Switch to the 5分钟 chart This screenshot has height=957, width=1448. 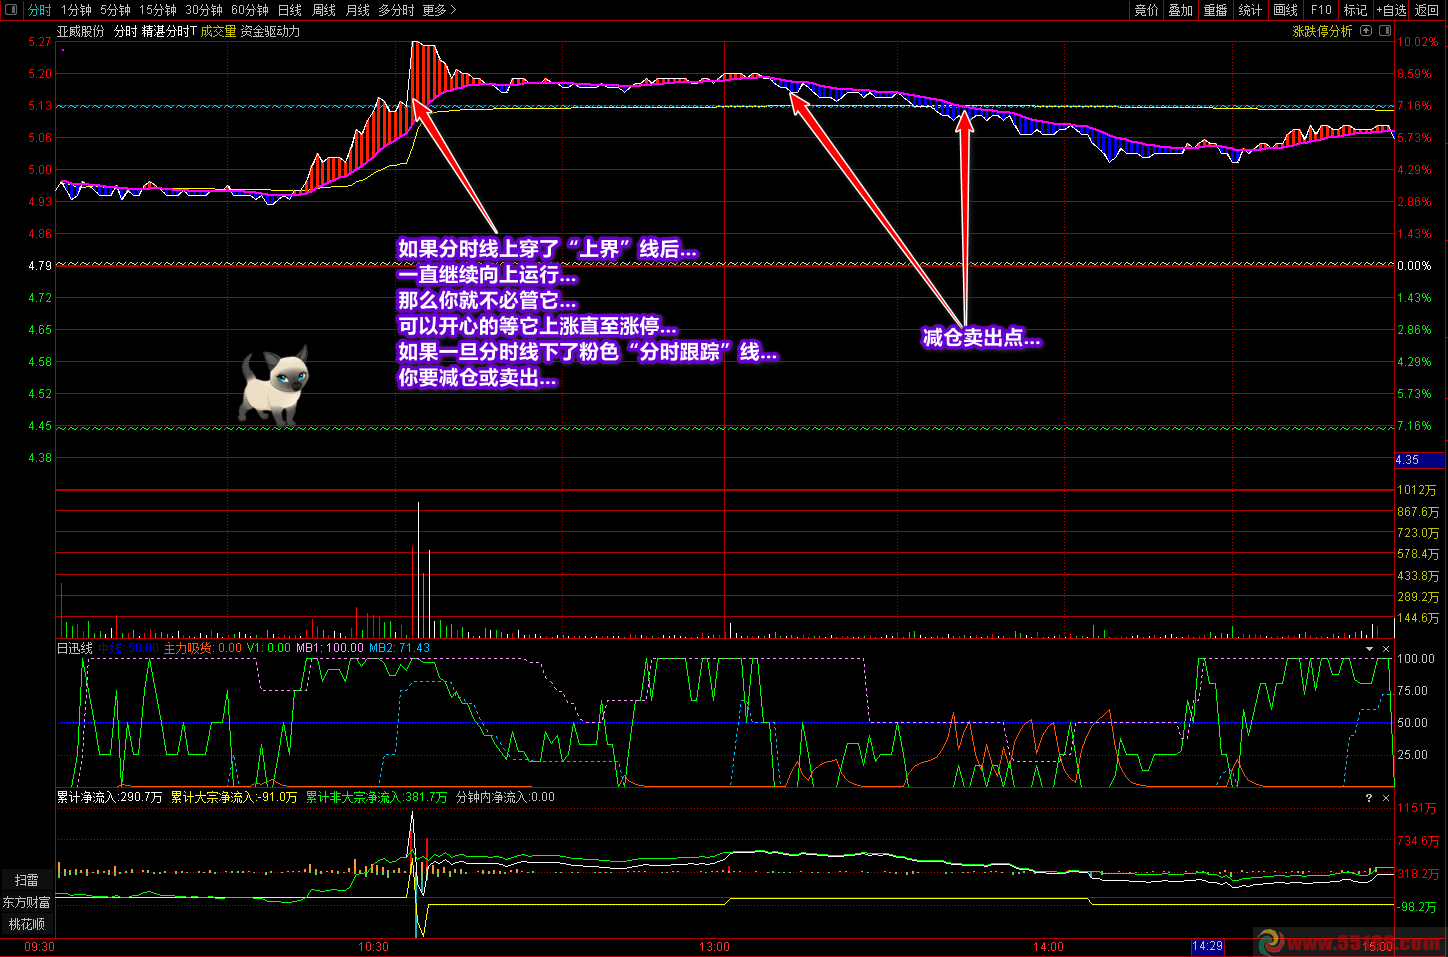(x=115, y=10)
